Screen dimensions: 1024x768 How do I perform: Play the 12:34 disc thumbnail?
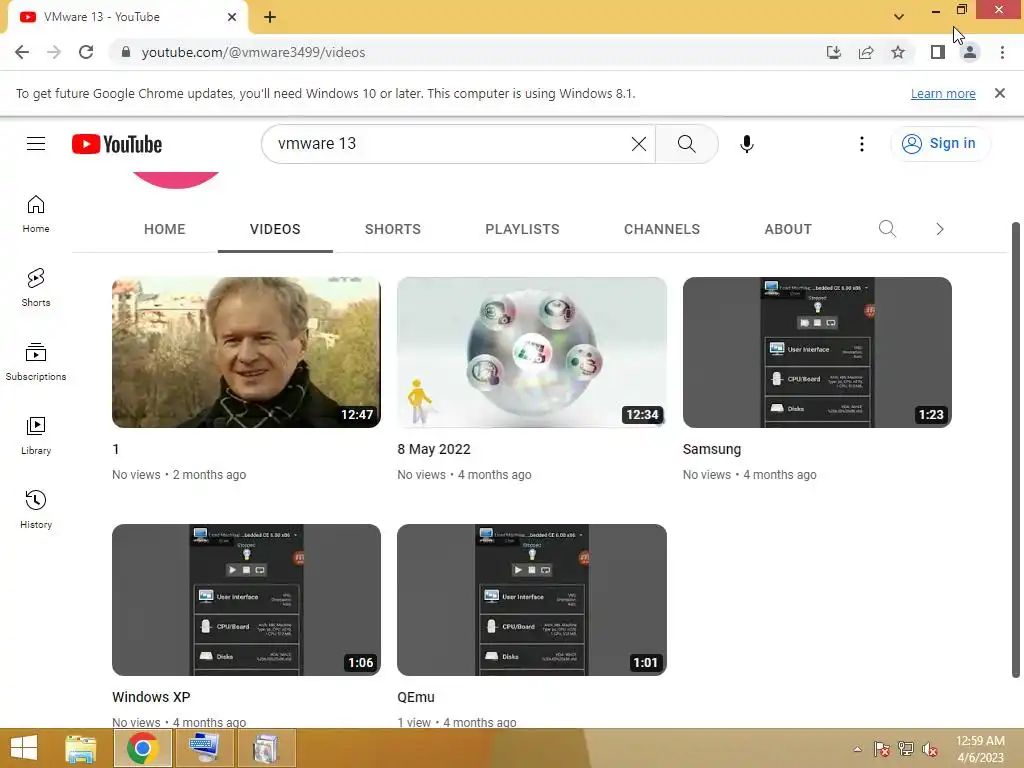pyautogui.click(x=532, y=353)
